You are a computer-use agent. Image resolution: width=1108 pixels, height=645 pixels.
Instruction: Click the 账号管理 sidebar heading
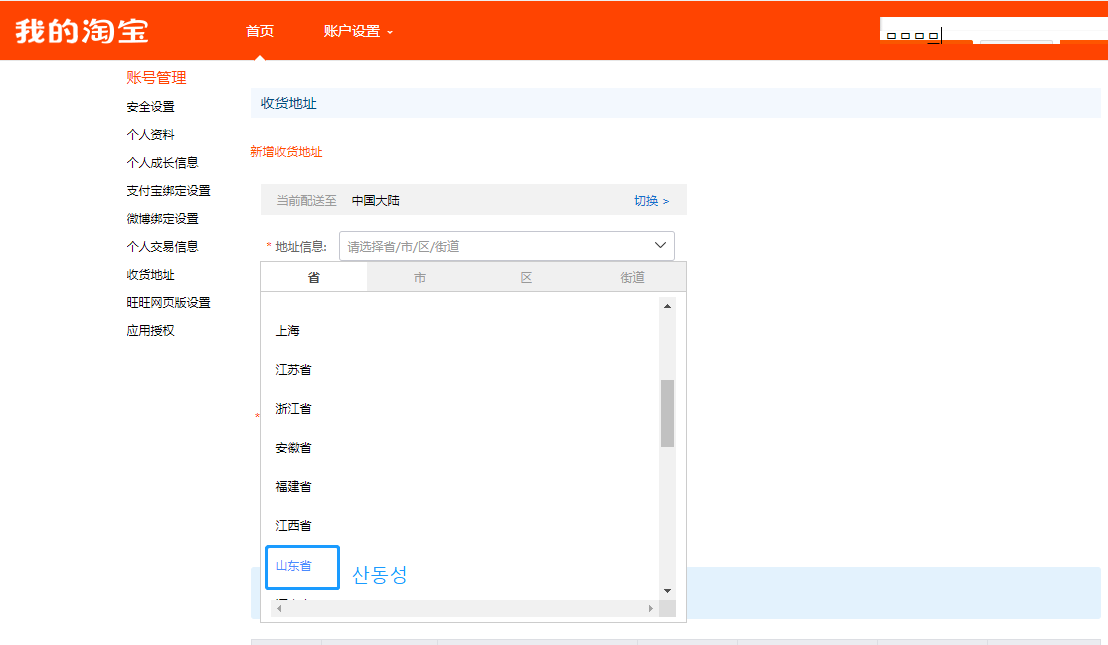156,78
